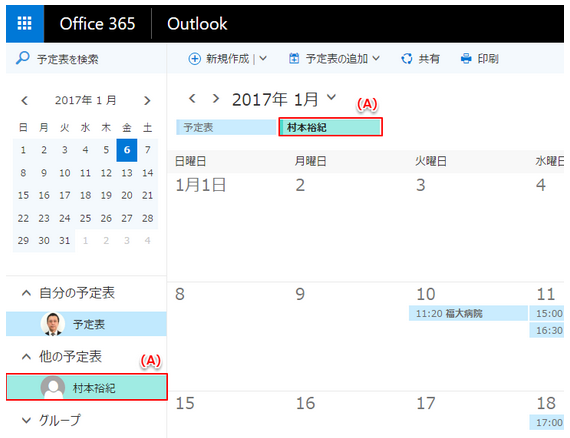
Task: Go to previous month in mini calendar
Action: 24,100
